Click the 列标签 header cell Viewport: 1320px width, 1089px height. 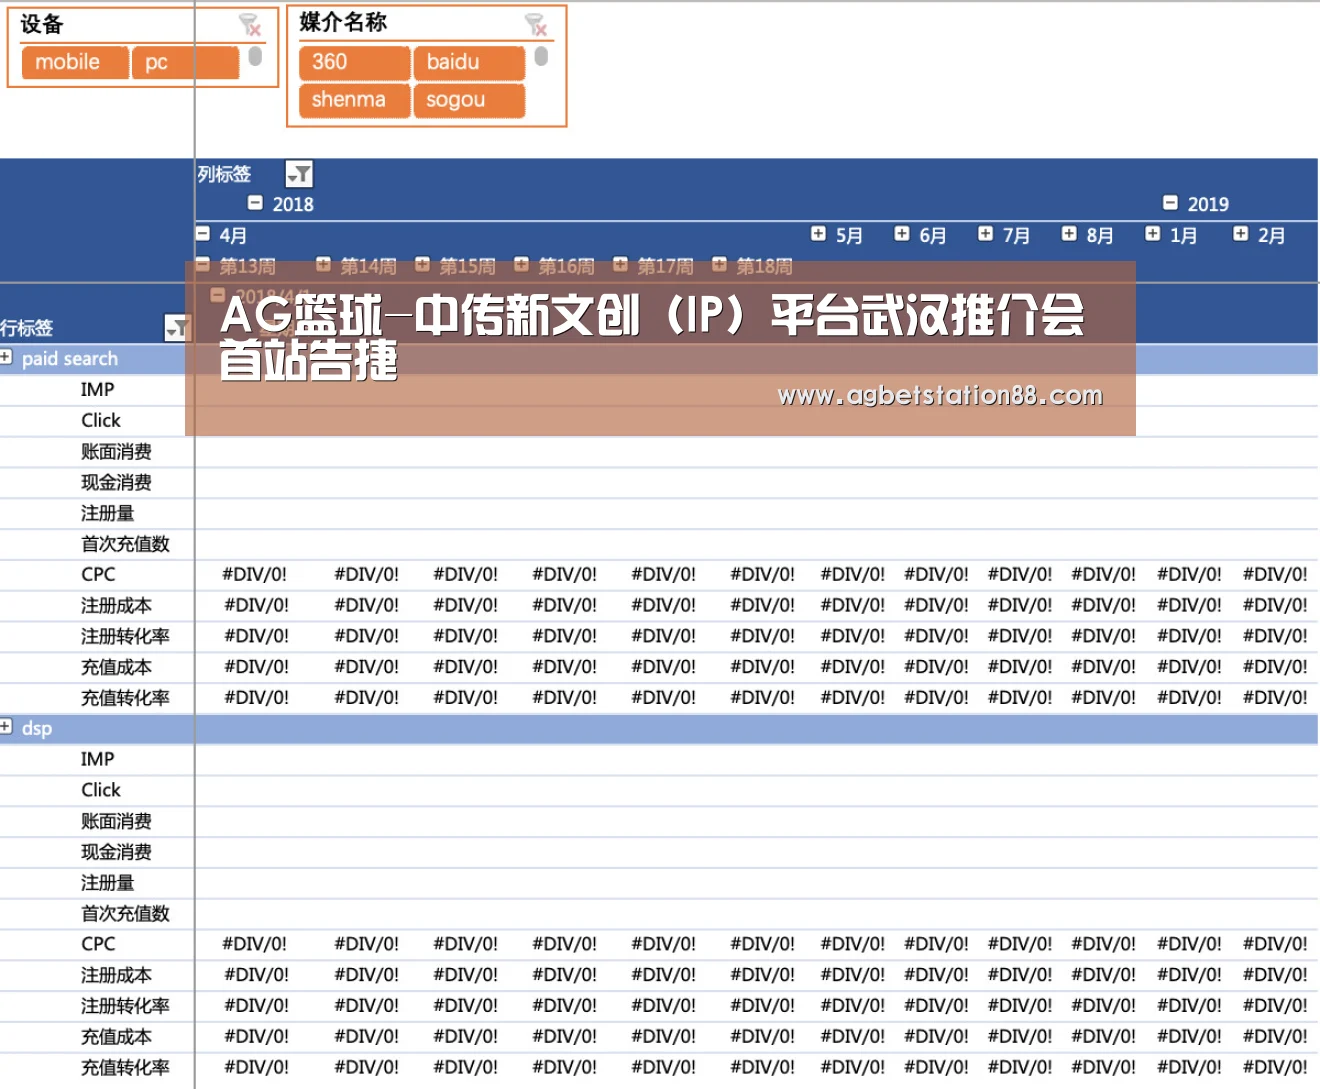pos(224,174)
